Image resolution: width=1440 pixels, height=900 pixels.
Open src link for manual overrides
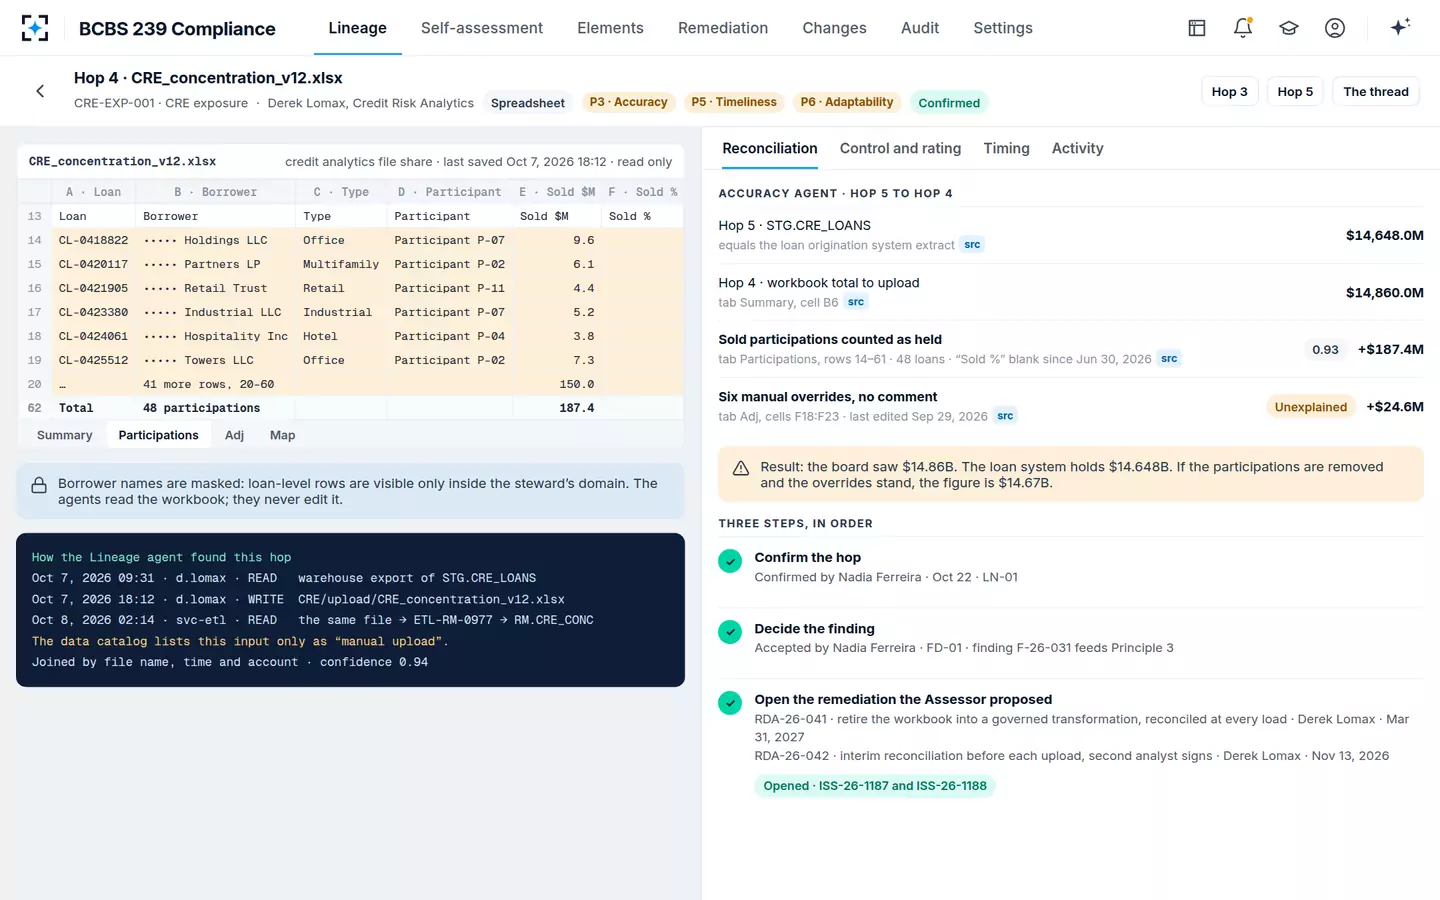click(1005, 416)
